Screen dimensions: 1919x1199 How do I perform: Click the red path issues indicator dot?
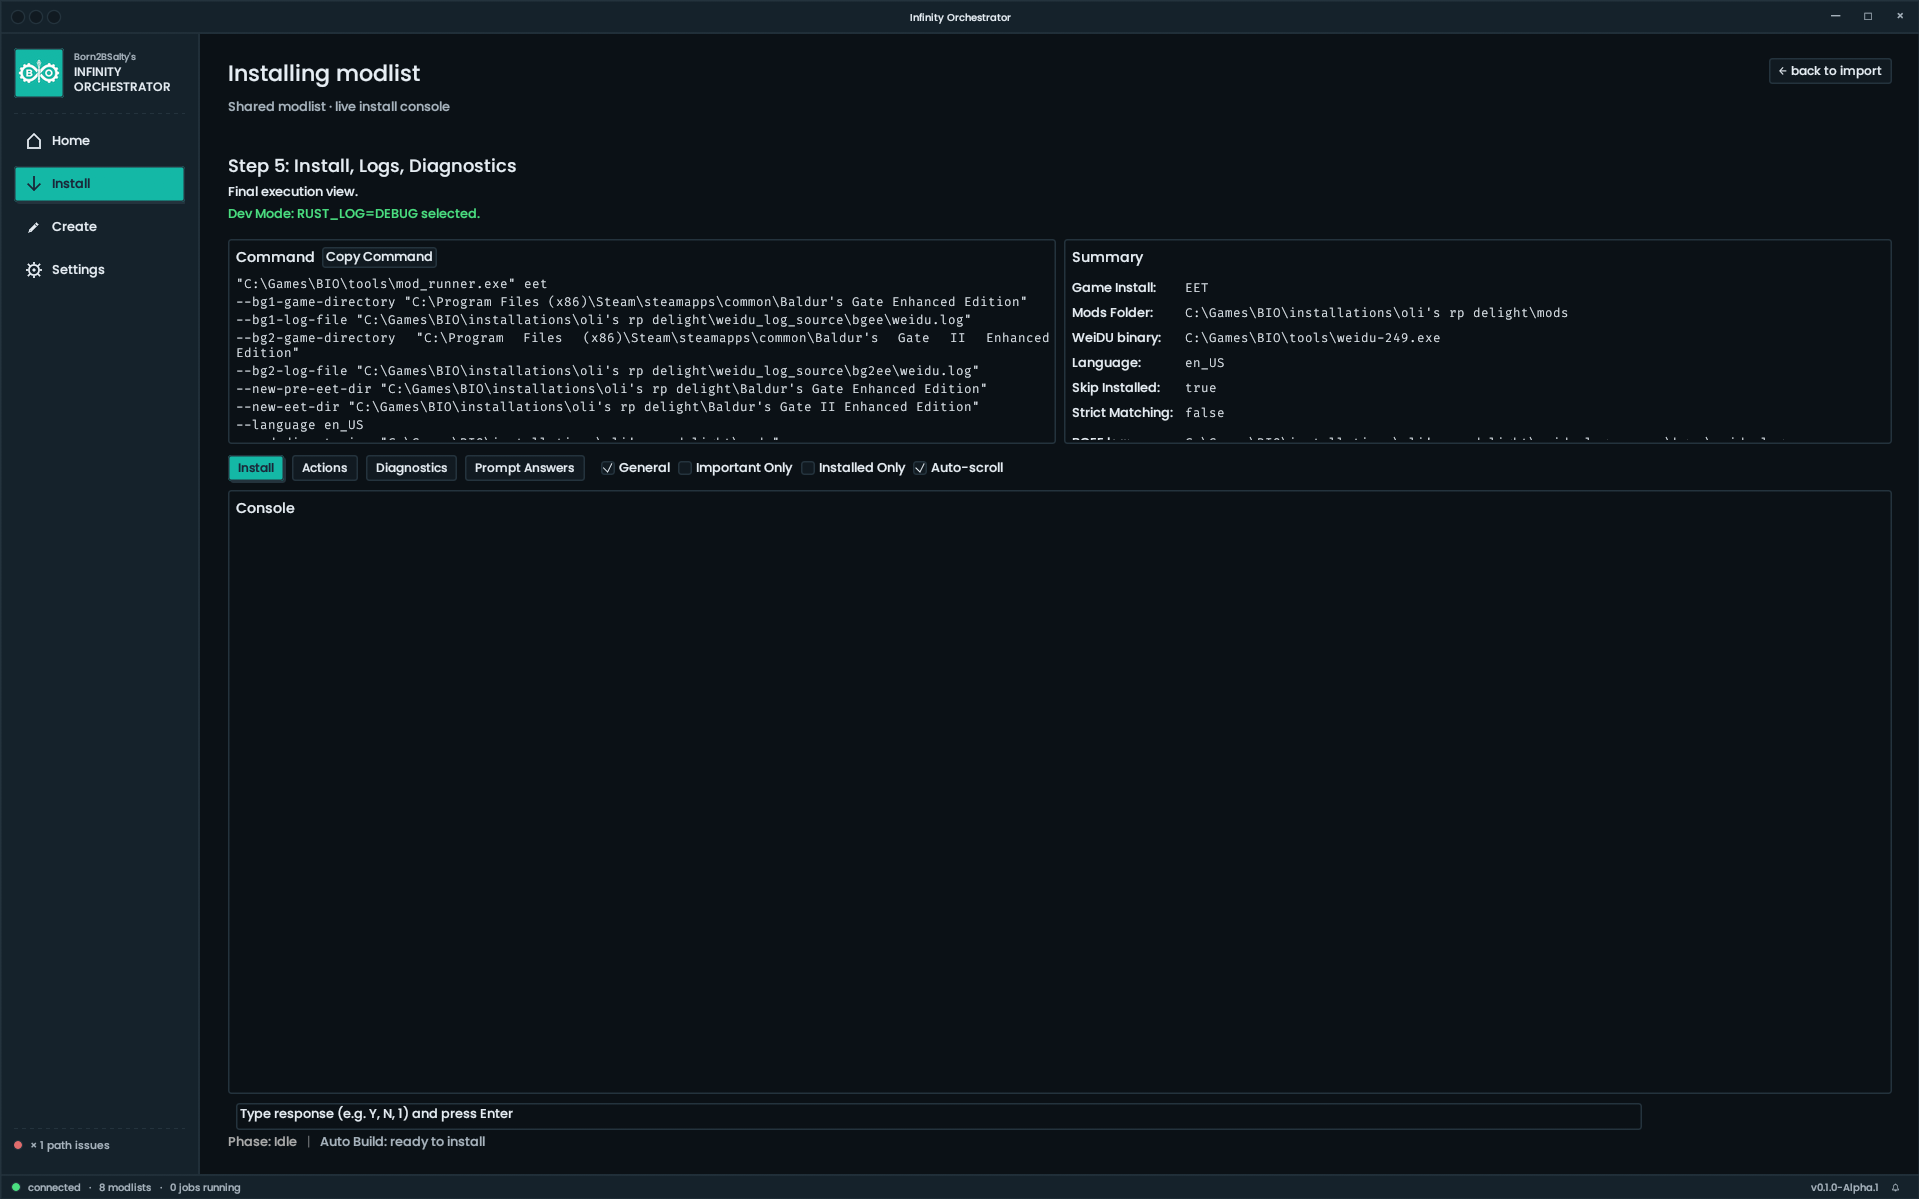click(x=18, y=1146)
